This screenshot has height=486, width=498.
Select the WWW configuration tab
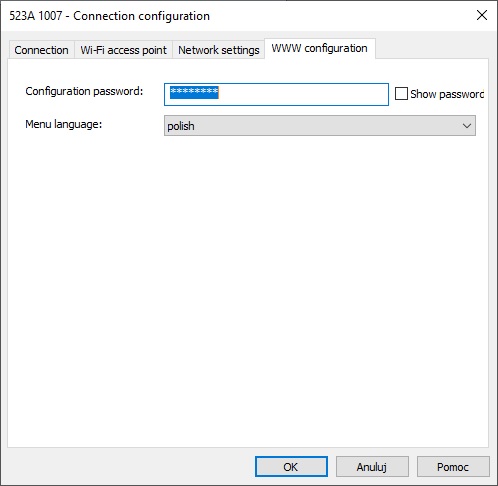pos(320,48)
